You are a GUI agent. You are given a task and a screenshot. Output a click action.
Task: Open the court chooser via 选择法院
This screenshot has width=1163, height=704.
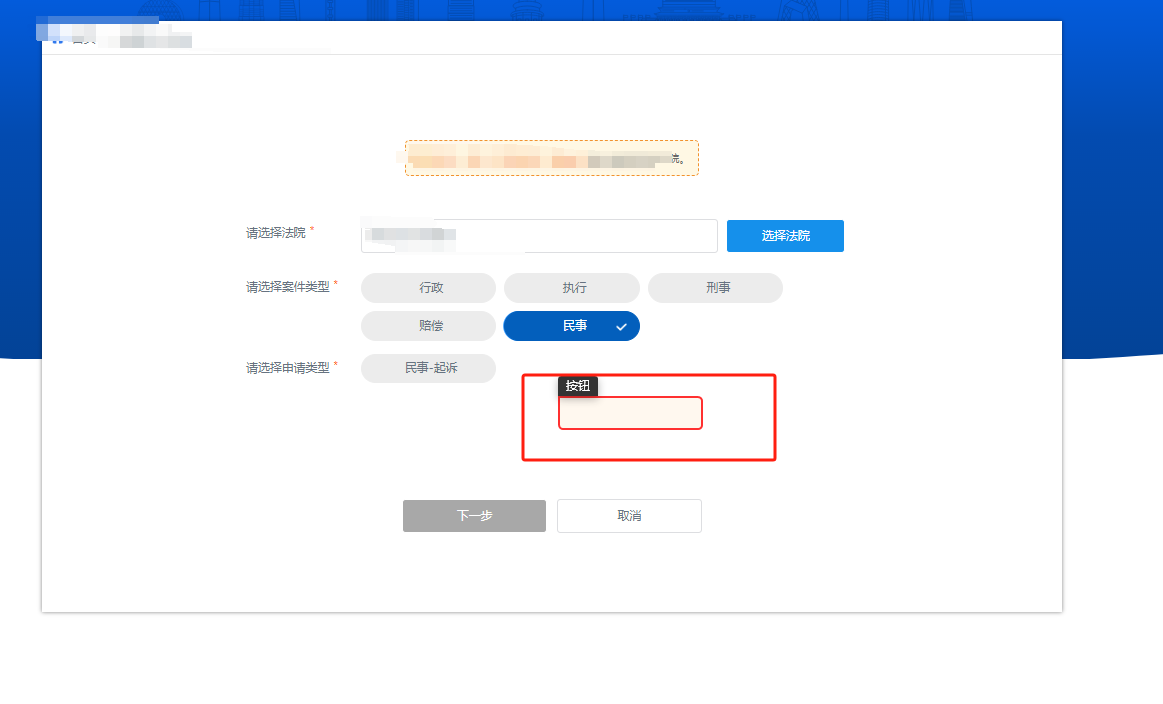[x=785, y=236]
